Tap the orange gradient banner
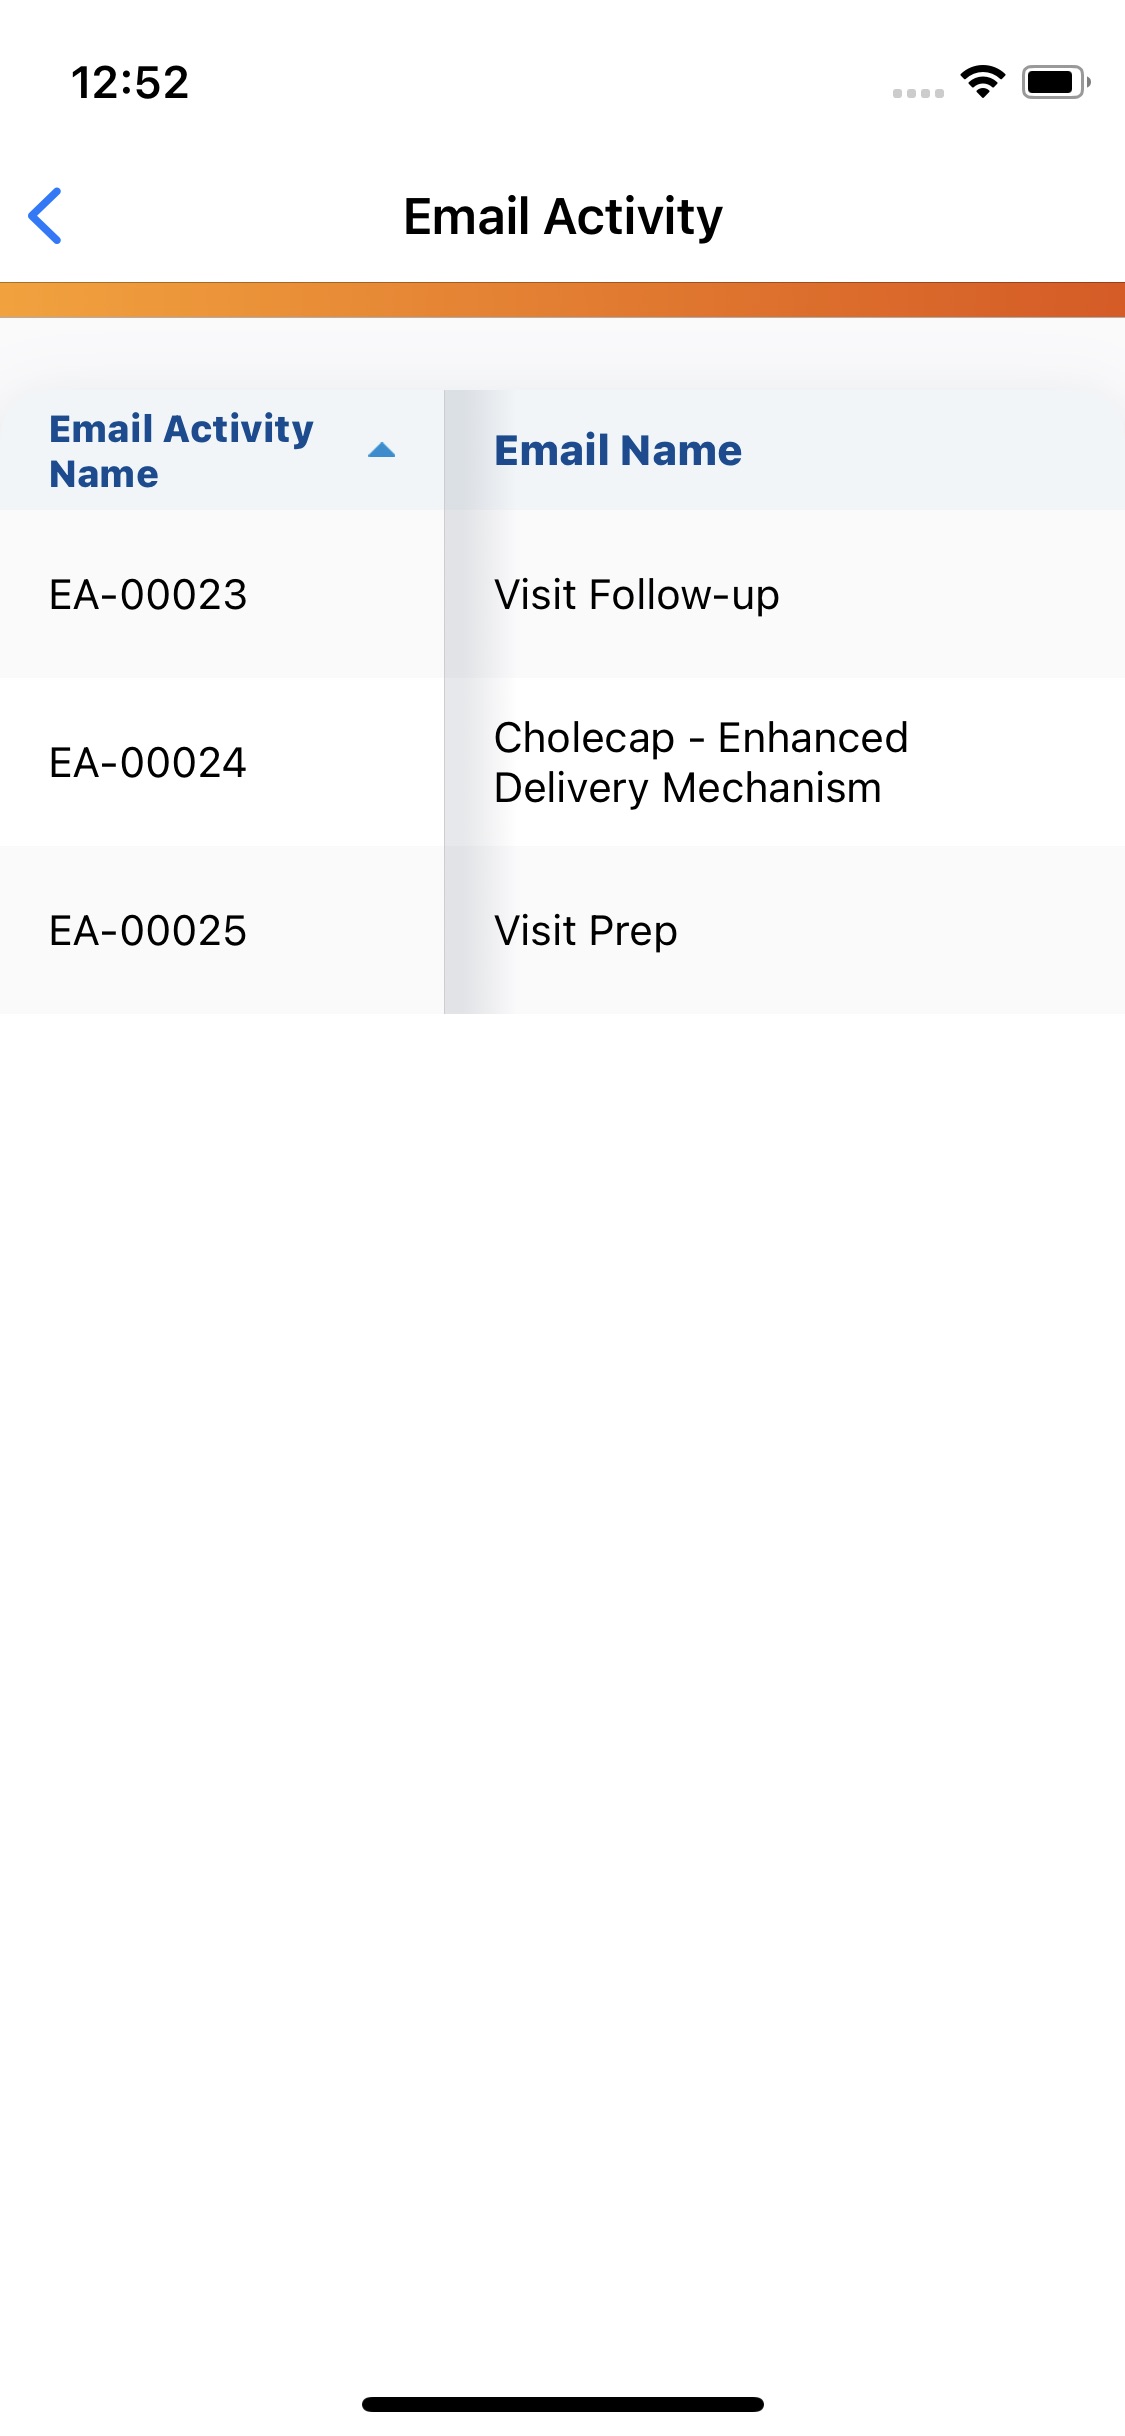The width and height of the screenshot is (1125, 2436). coord(562,300)
